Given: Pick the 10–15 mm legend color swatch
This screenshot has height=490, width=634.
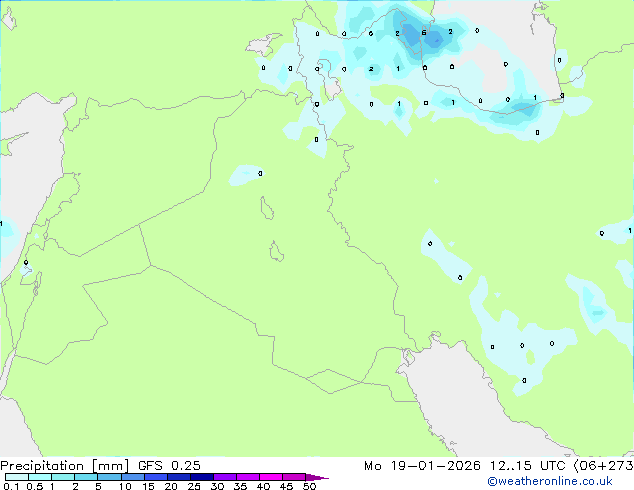Looking at the screenshot, I should tap(133, 477).
